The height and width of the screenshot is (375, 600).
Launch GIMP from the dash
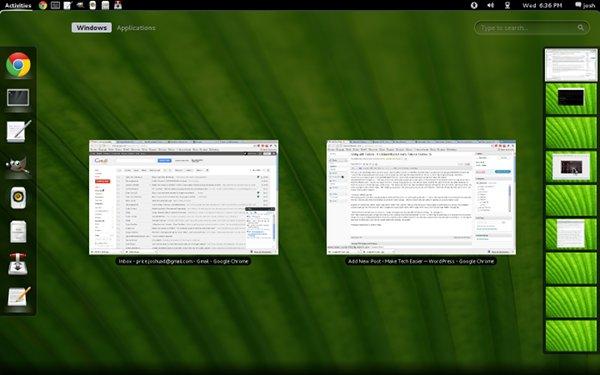click(x=18, y=165)
